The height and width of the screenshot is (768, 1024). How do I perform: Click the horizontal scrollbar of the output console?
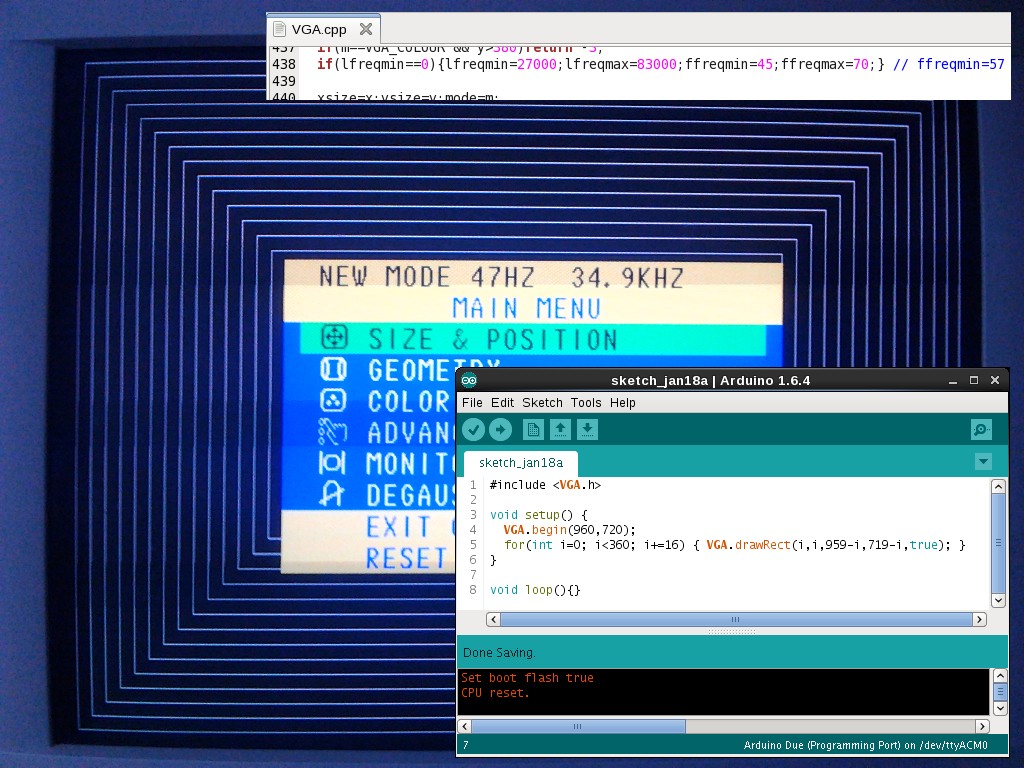tap(575, 726)
